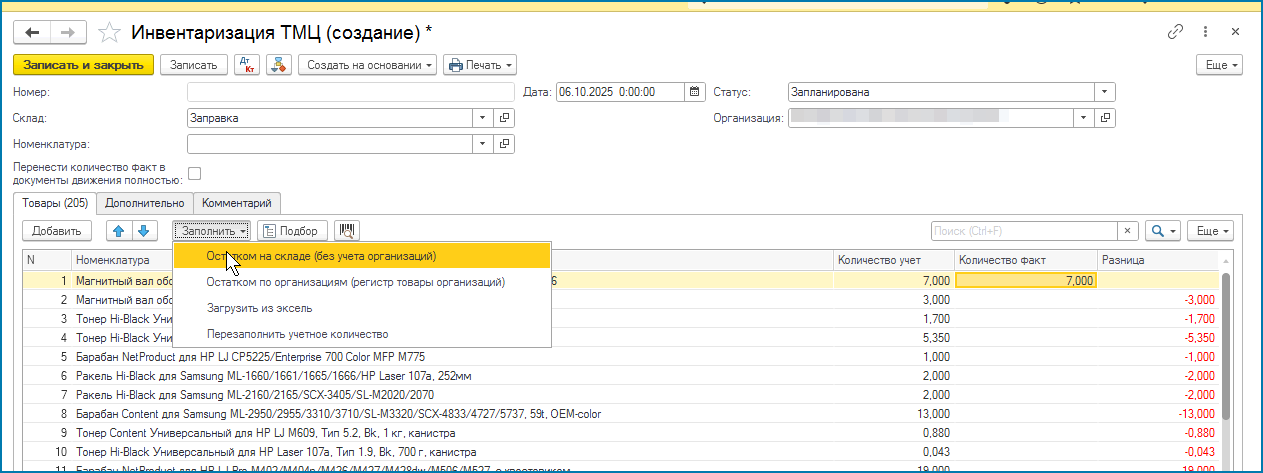The image size is (1263, 473).
Task: Expand Создать на основании menu
Action: 368,65
